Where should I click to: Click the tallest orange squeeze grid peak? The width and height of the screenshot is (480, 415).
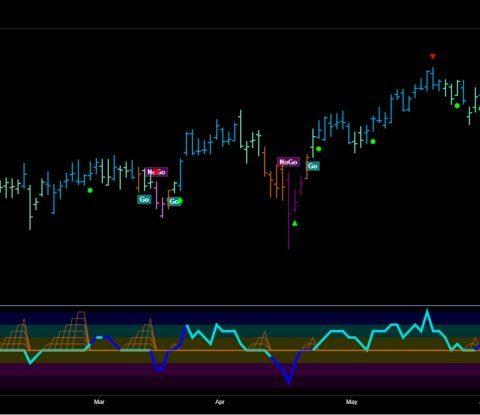[x=81, y=313]
